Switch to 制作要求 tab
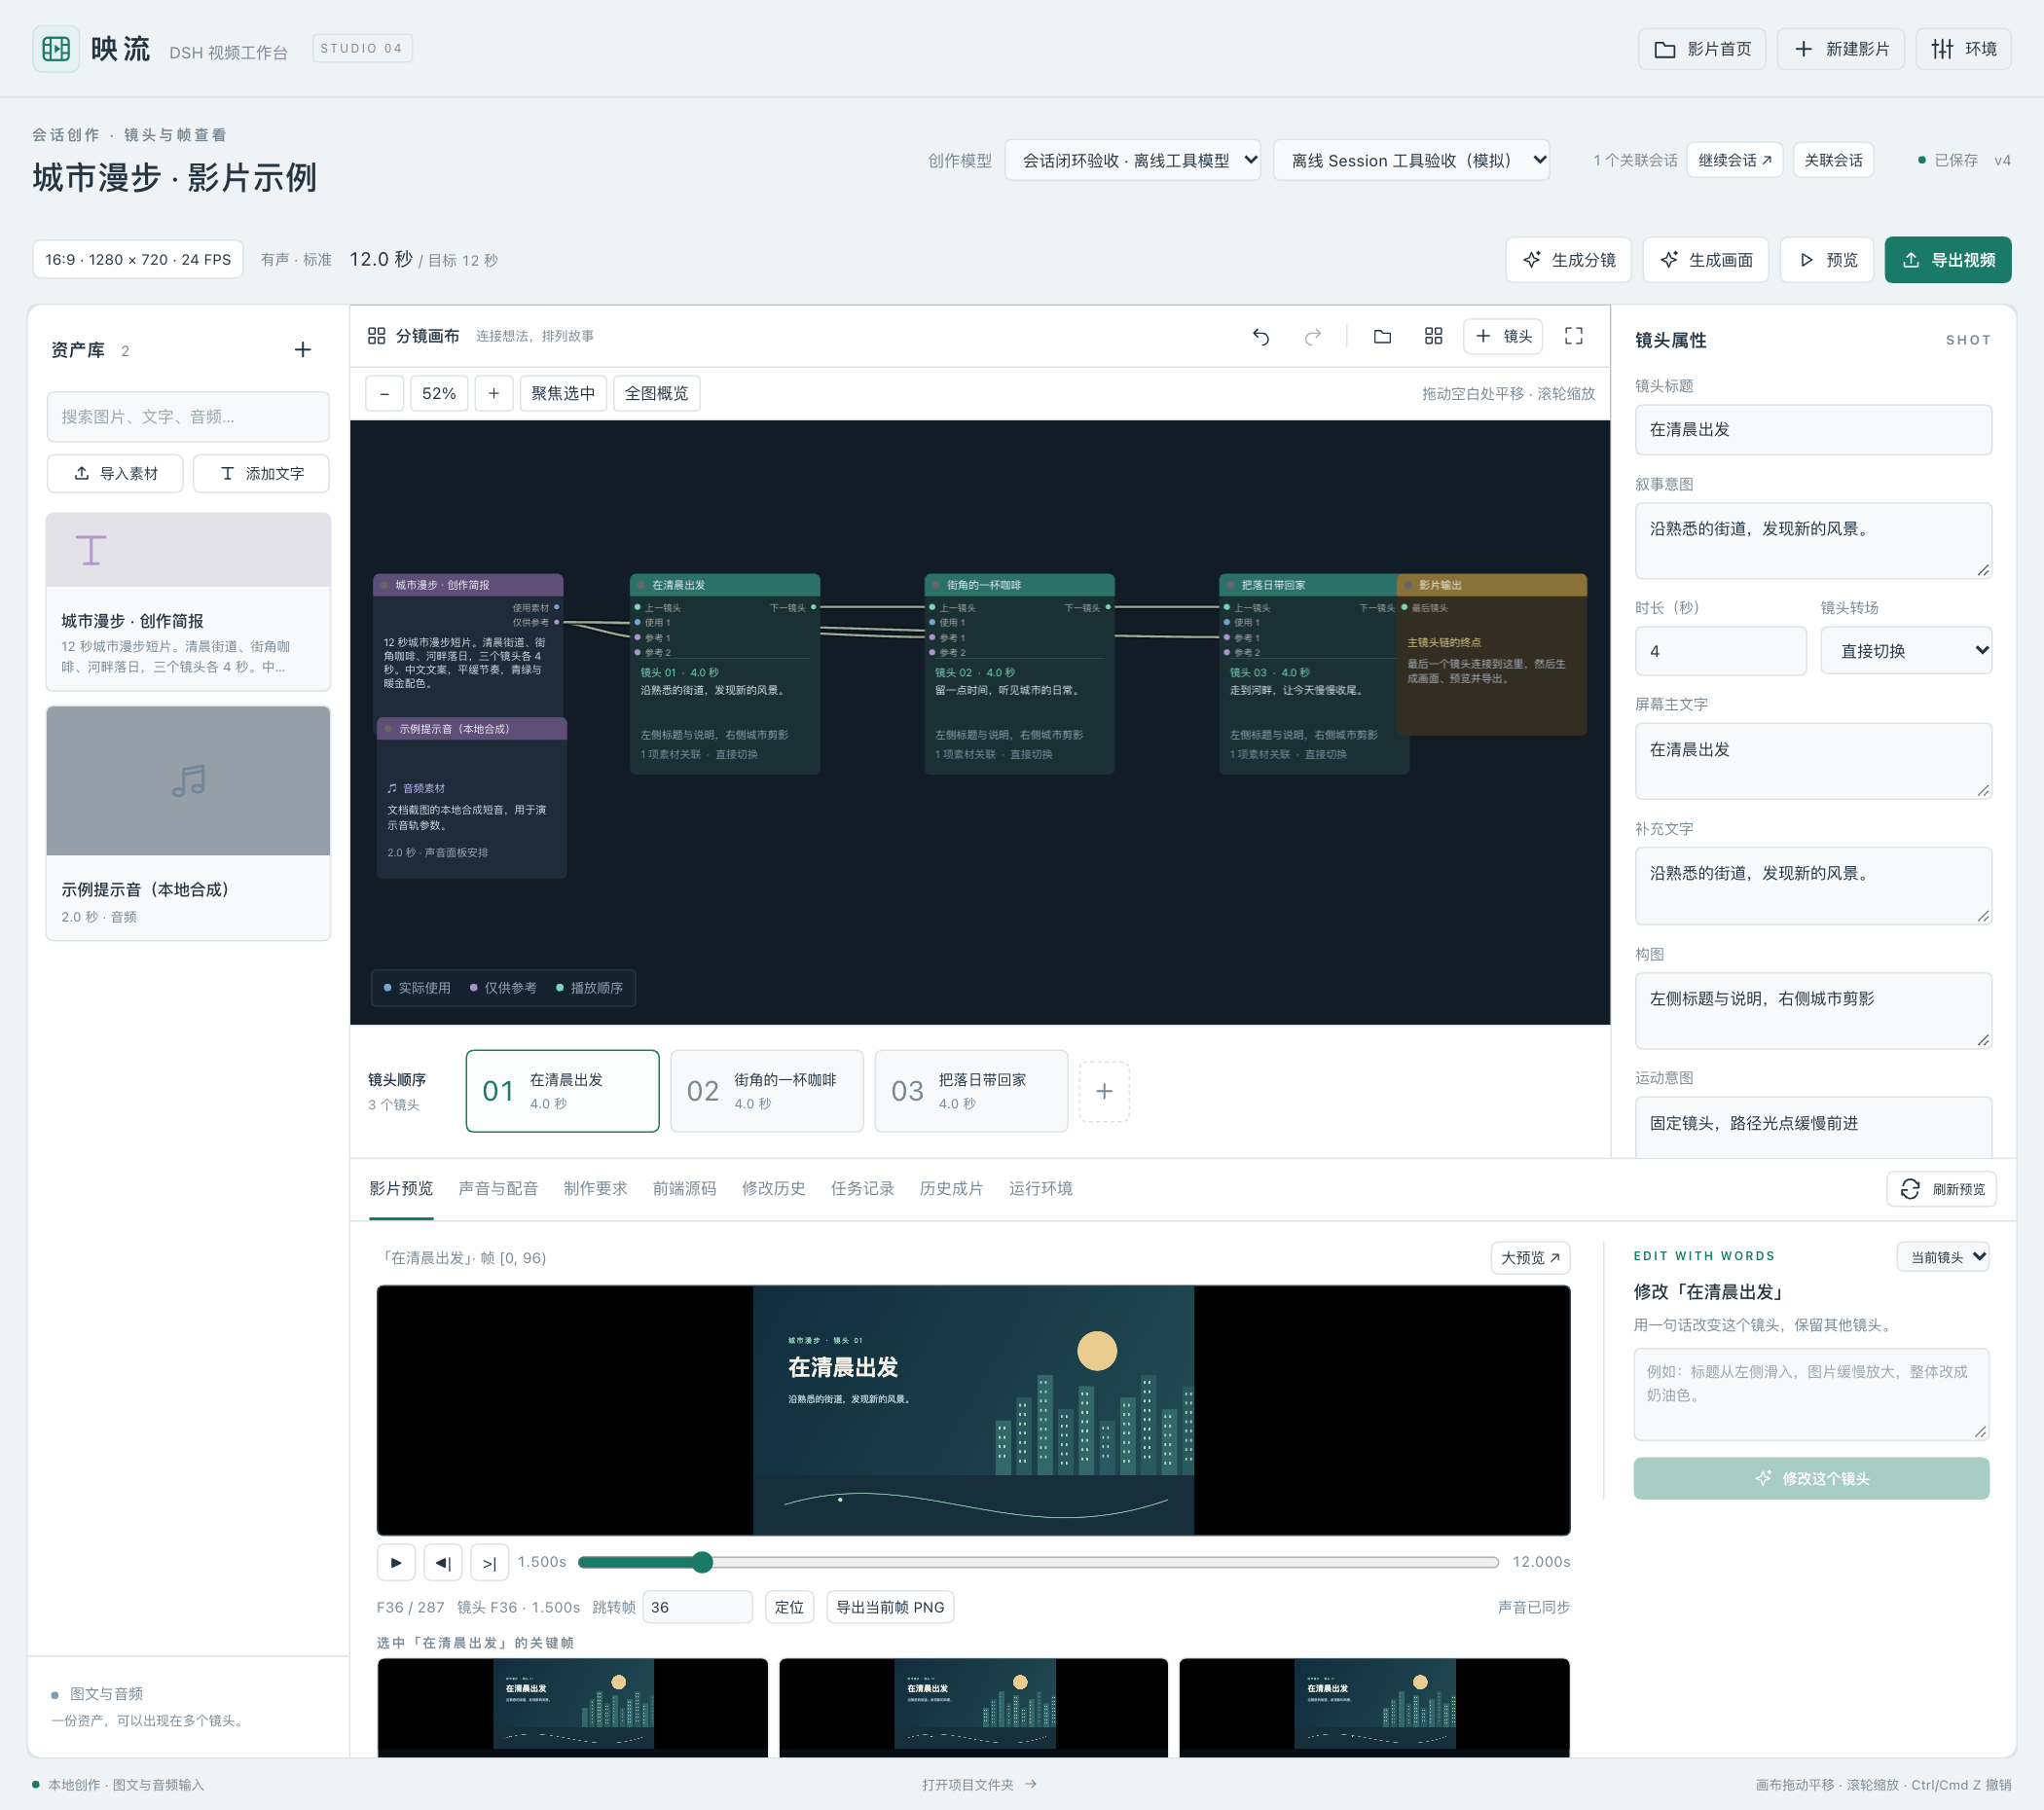The image size is (2044, 1810). click(x=595, y=1189)
